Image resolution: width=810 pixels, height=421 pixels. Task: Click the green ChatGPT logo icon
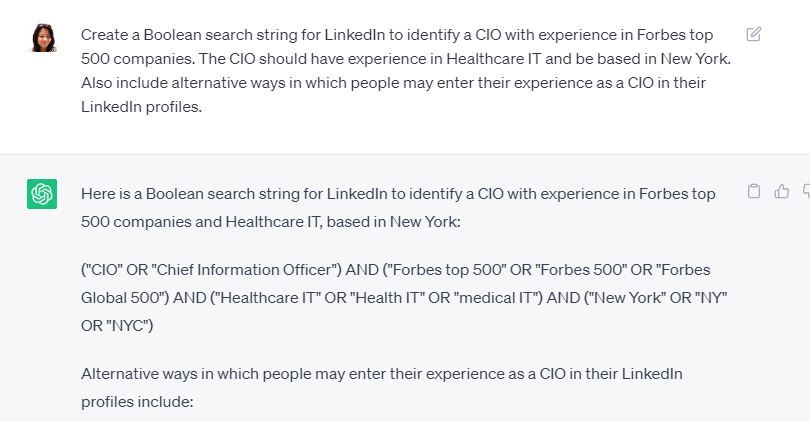click(x=42, y=194)
